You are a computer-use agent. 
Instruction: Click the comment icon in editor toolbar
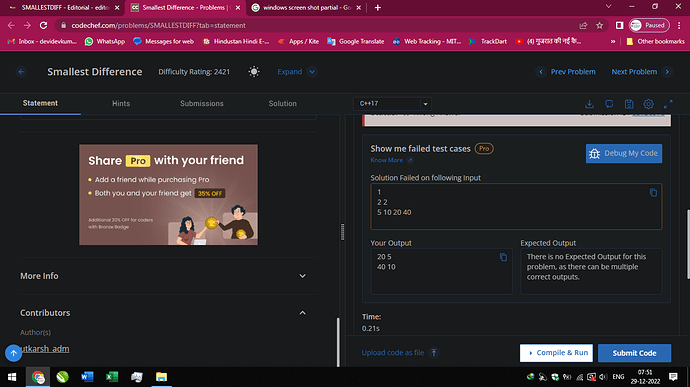609,104
